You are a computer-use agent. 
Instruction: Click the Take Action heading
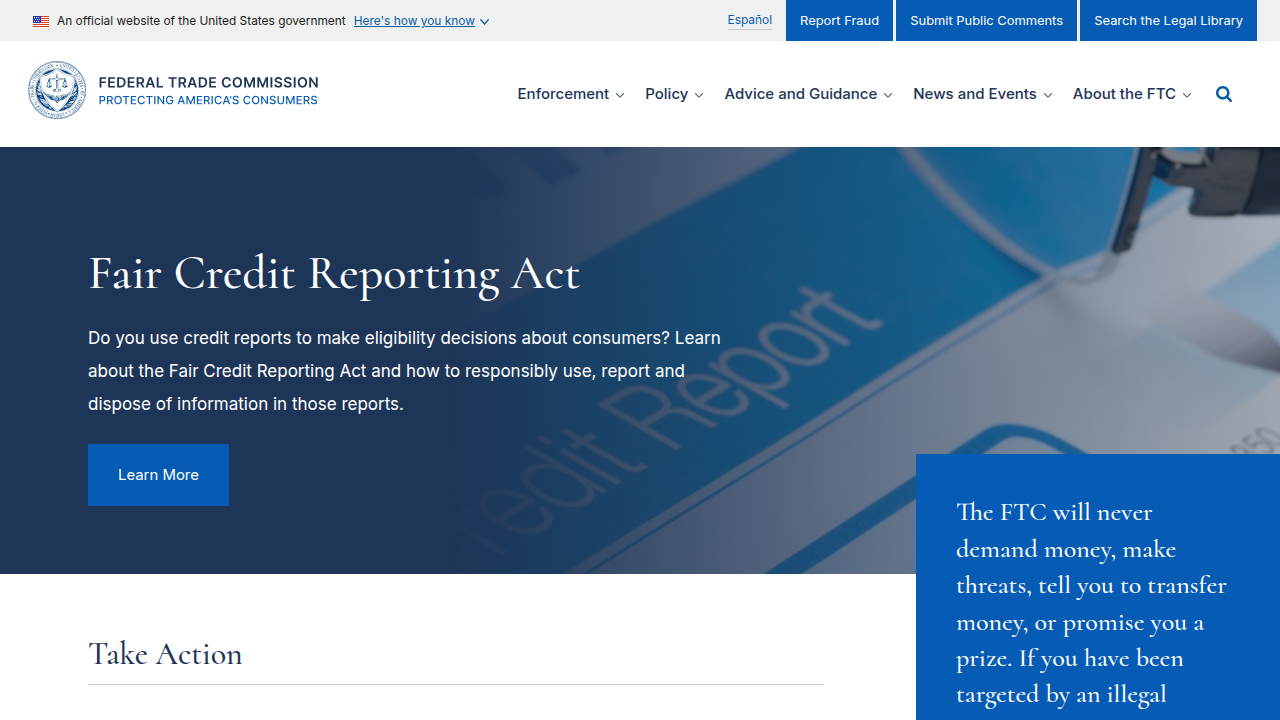[x=165, y=654]
